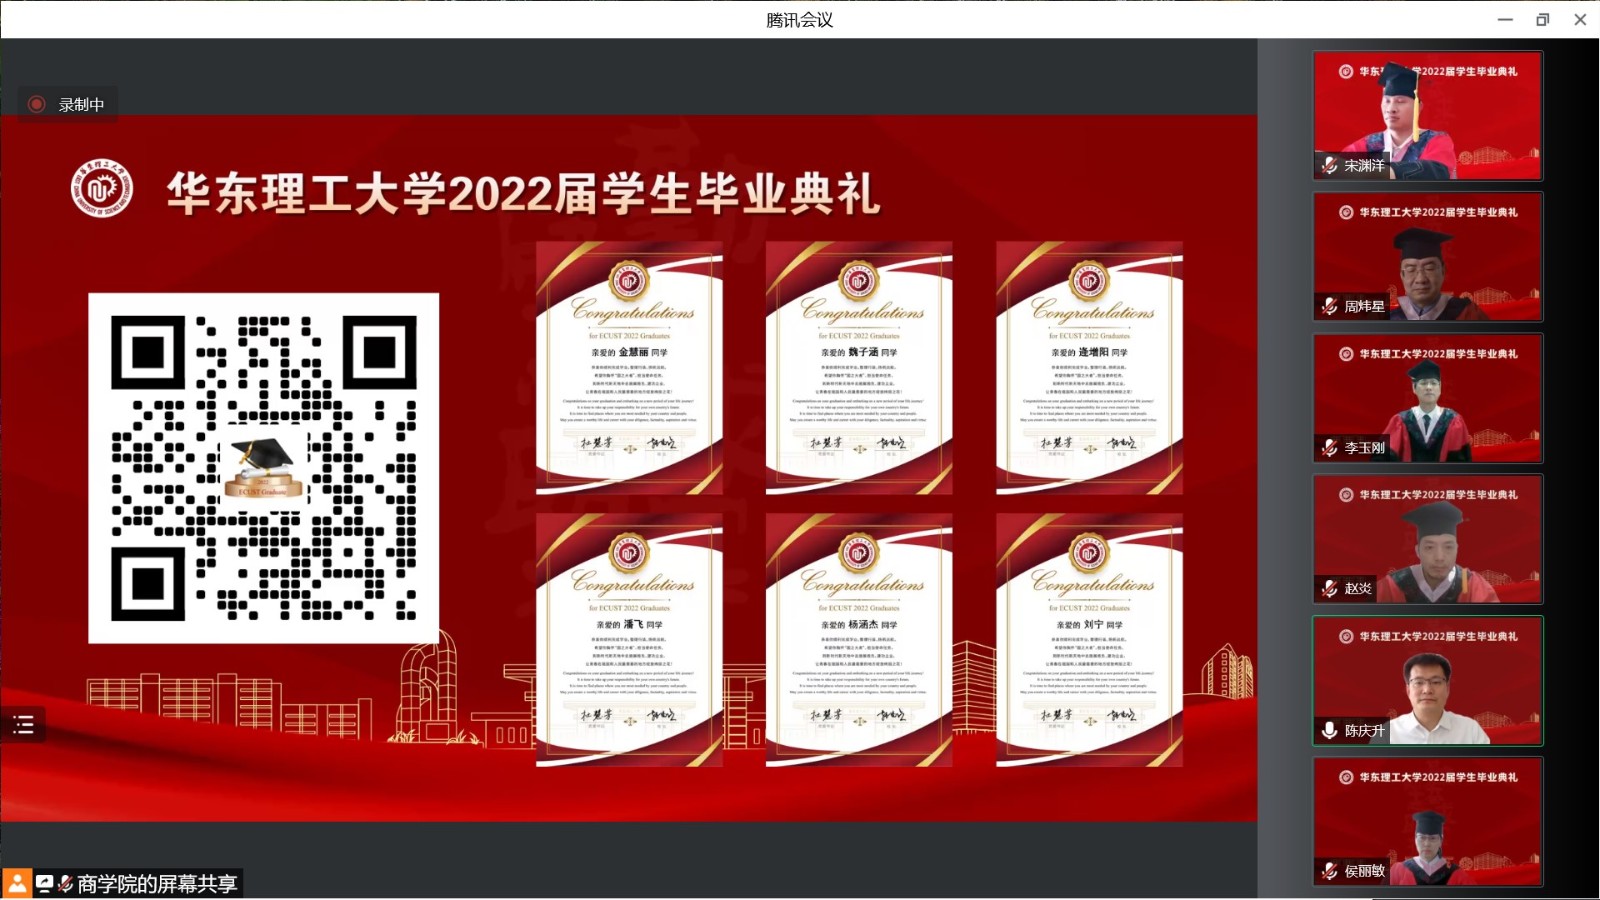The height and width of the screenshot is (900, 1600).
Task: Select 李玉刚's video thumbnail
Action: point(1427,398)
